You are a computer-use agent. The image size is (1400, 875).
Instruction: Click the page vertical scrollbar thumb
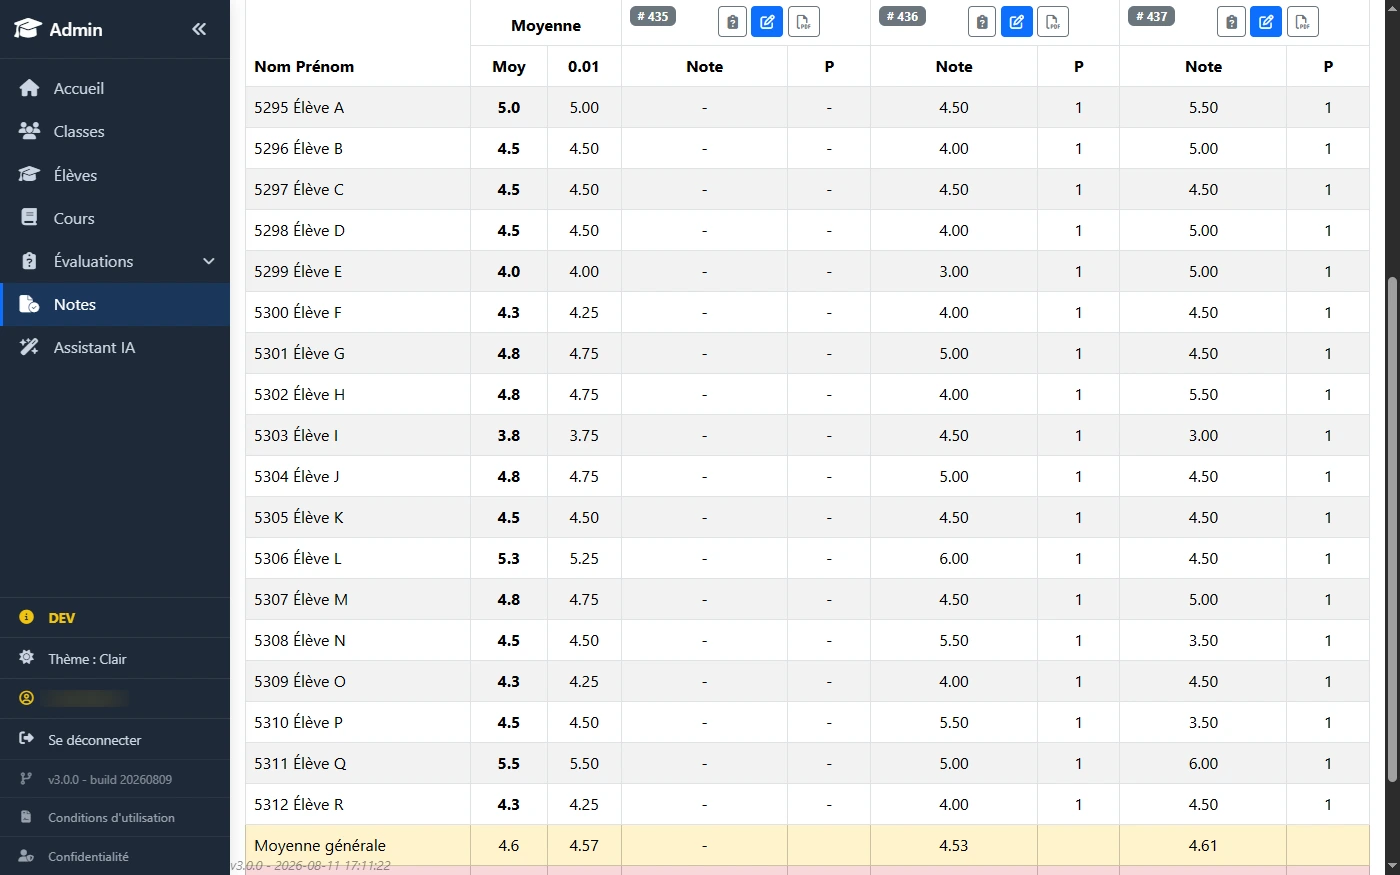point(1391,530)
